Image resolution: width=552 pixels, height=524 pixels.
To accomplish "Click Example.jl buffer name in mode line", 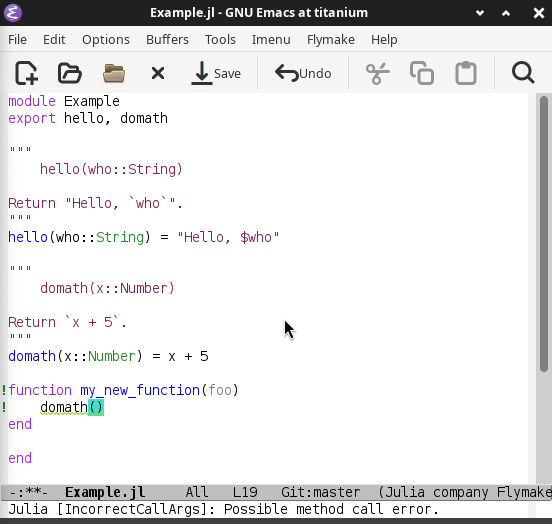I will (105, 492).
